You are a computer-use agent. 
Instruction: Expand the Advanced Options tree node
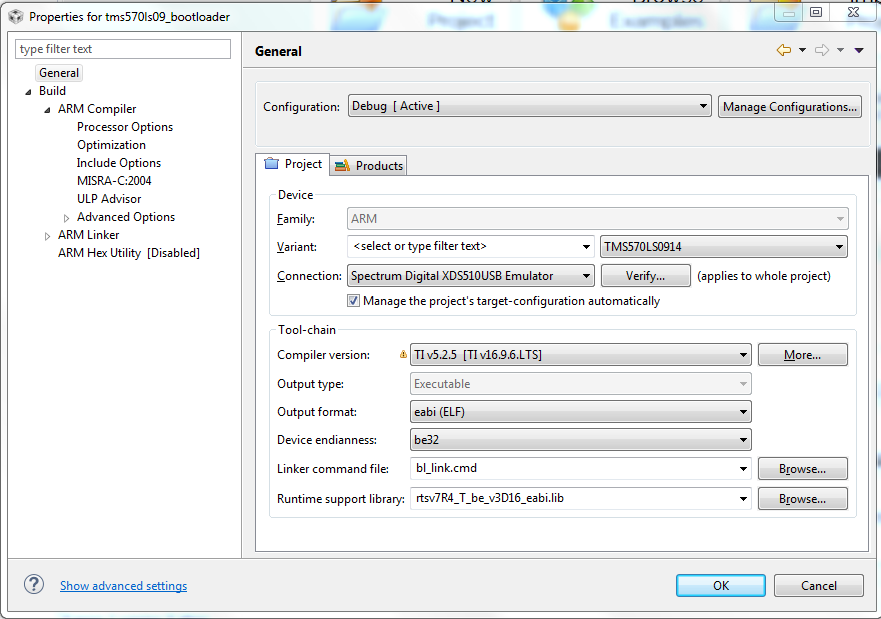click(66, 218)
